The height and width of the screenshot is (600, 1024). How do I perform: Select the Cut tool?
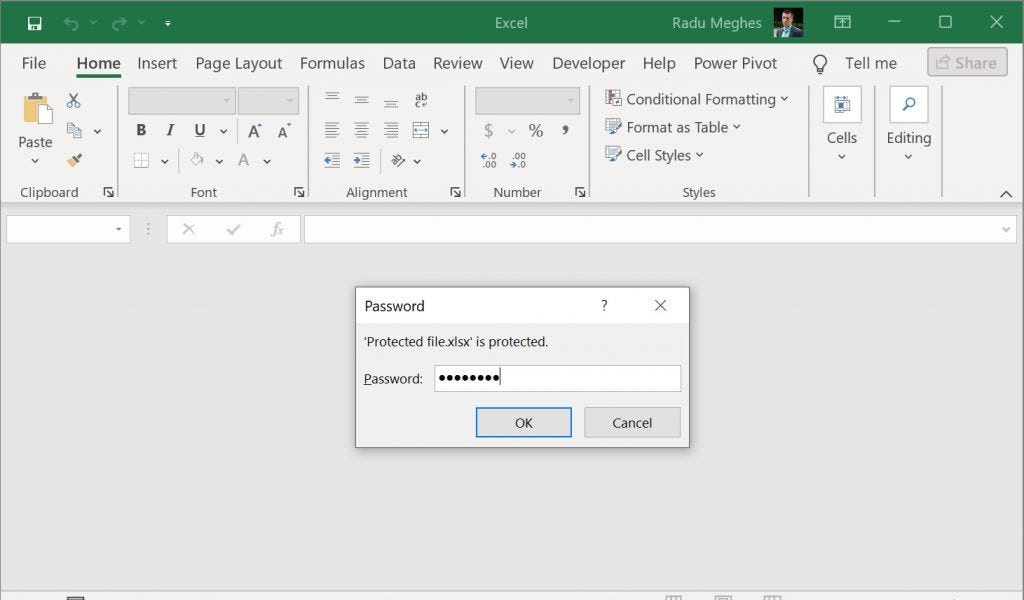tap(73, 101)
